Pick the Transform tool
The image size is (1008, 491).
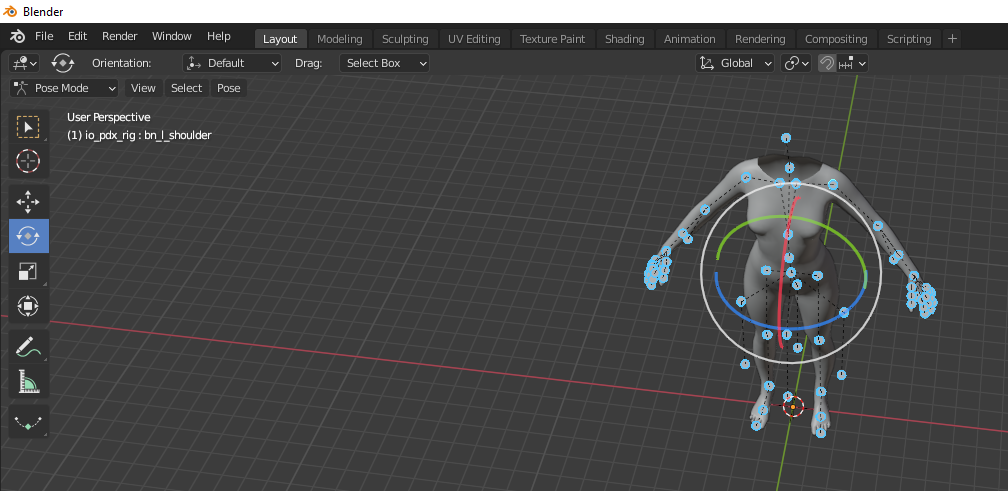[x=28, y=305]
